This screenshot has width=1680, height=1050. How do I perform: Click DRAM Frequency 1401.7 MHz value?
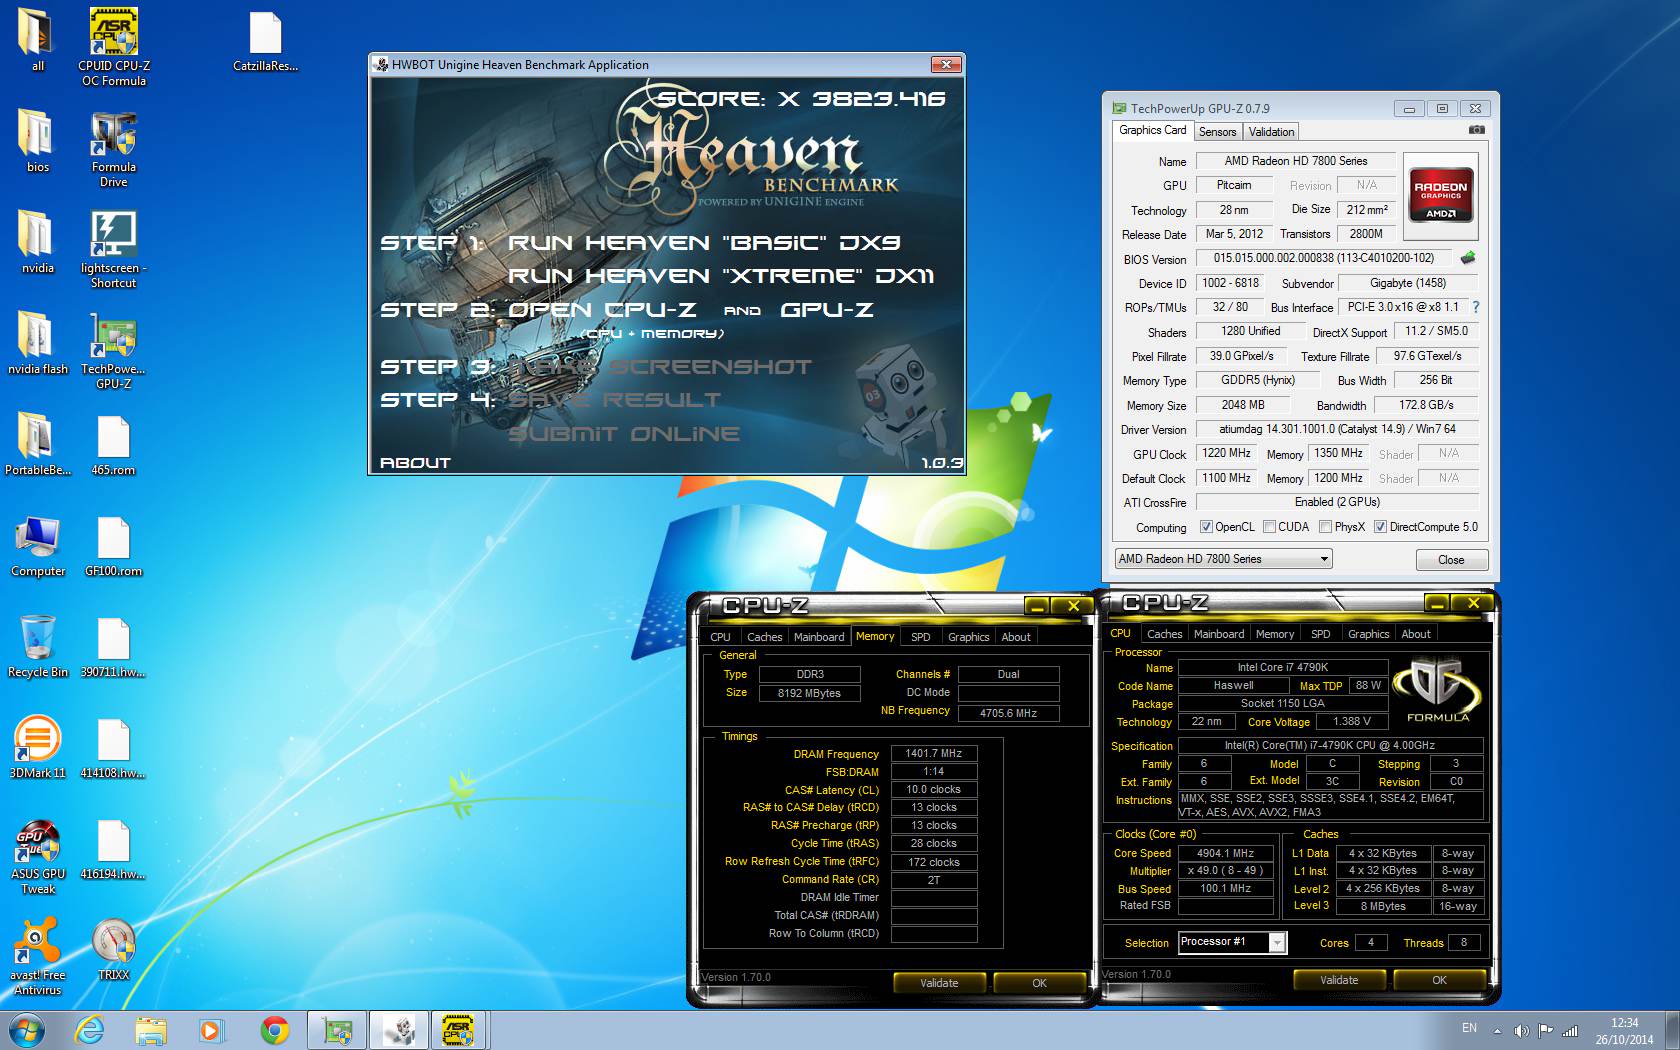933,753
